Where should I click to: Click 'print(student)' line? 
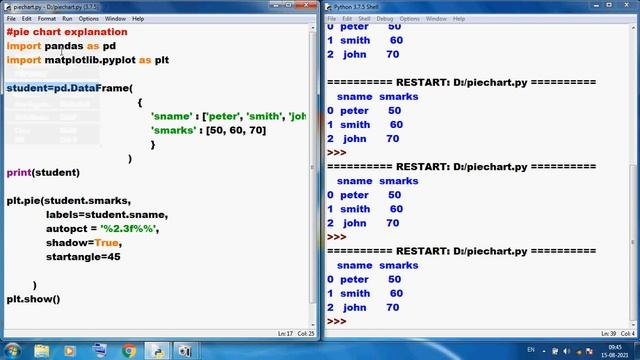(43, 173)
